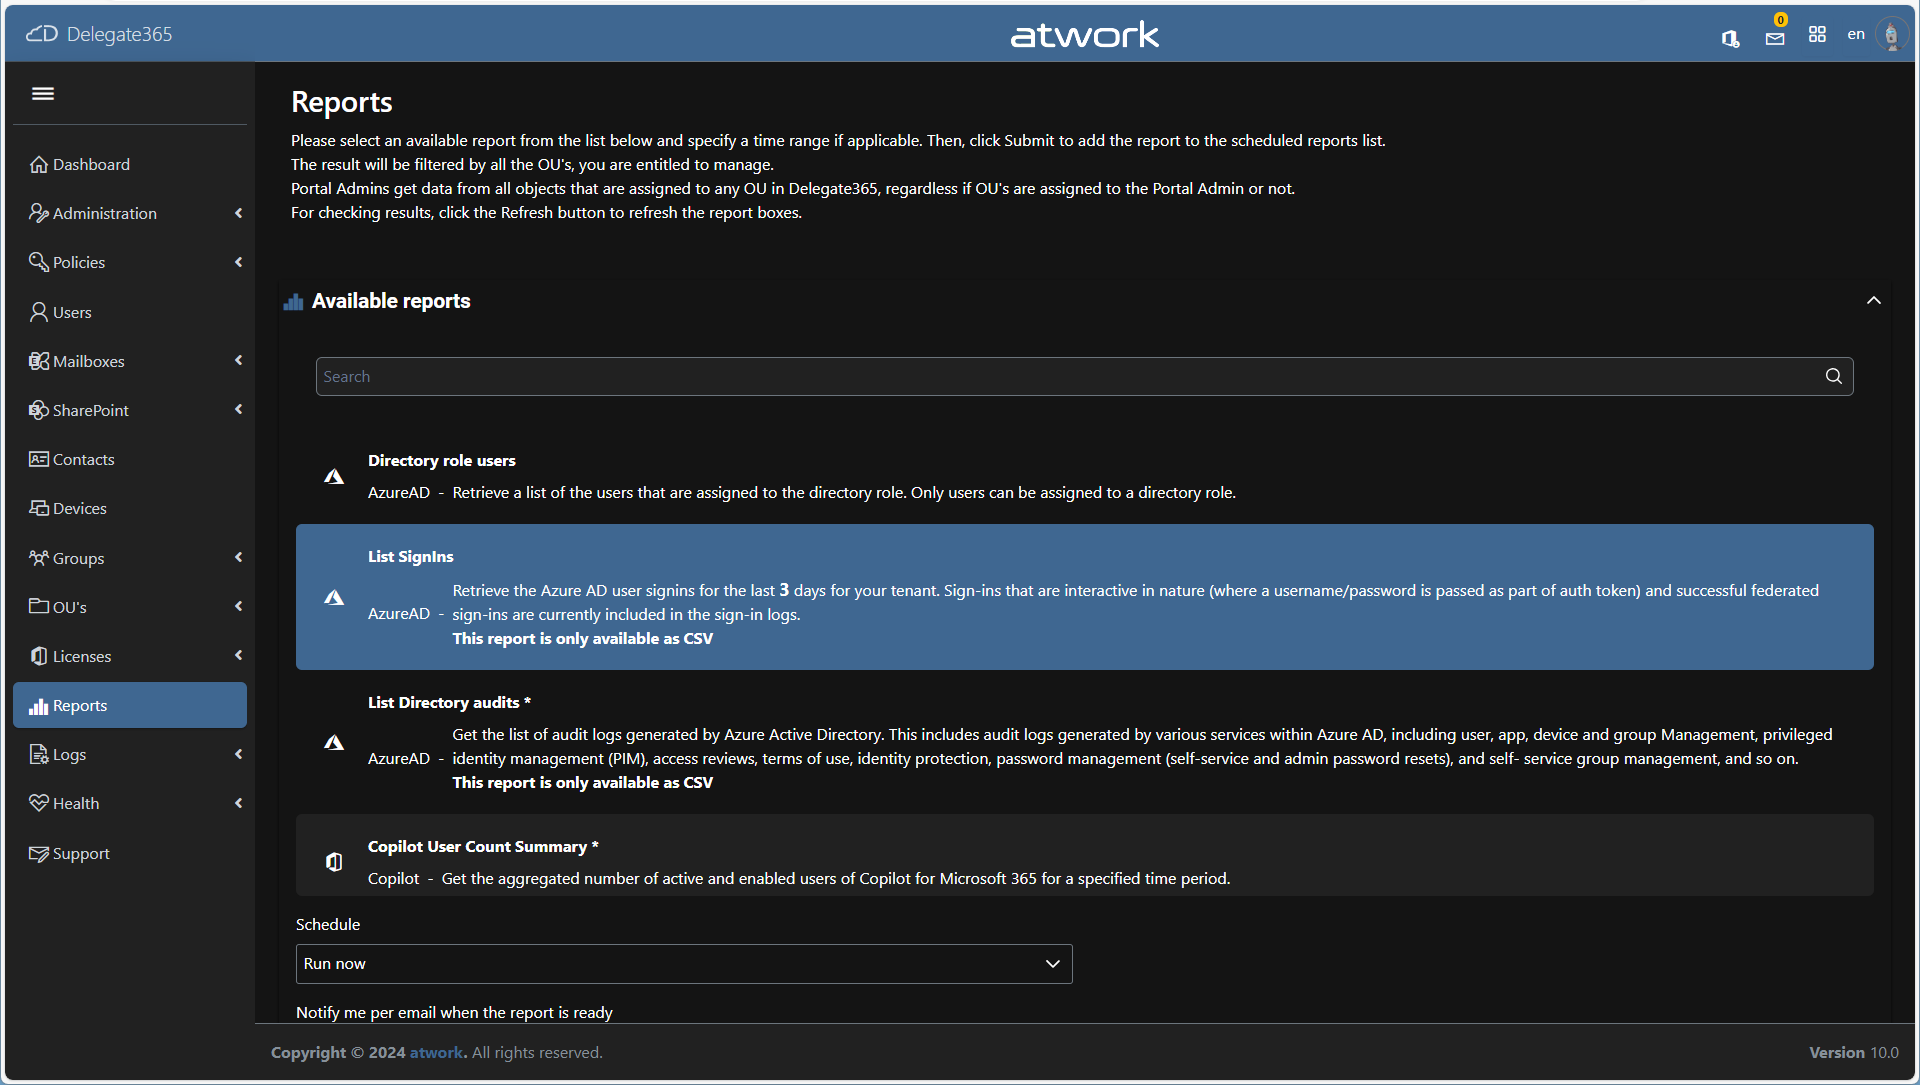Expand the Groups menu chevron
1920x1085 pixels.
tap(238, 557)
